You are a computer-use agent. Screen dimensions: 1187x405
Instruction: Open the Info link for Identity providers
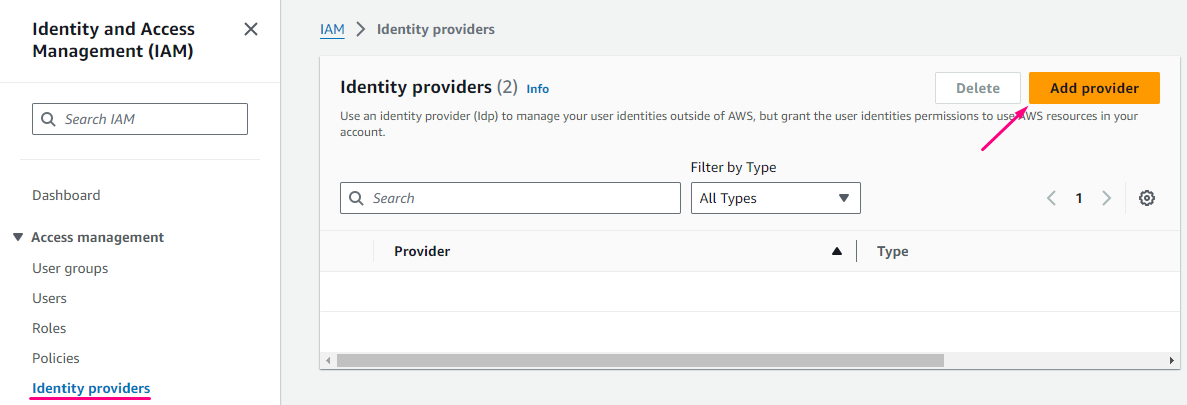[538, 89]
